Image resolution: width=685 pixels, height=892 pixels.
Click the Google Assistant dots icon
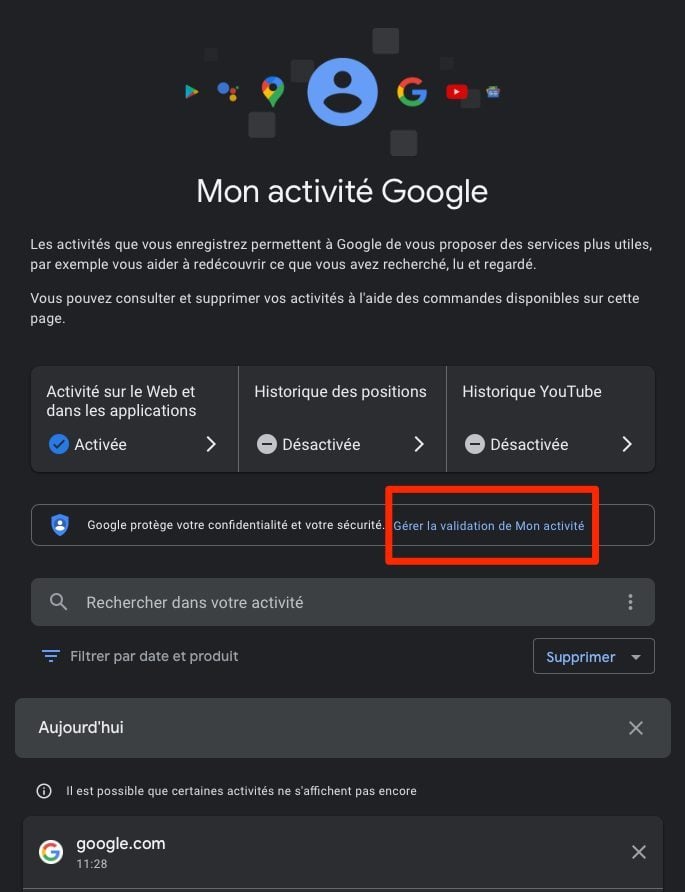point(228,92)
